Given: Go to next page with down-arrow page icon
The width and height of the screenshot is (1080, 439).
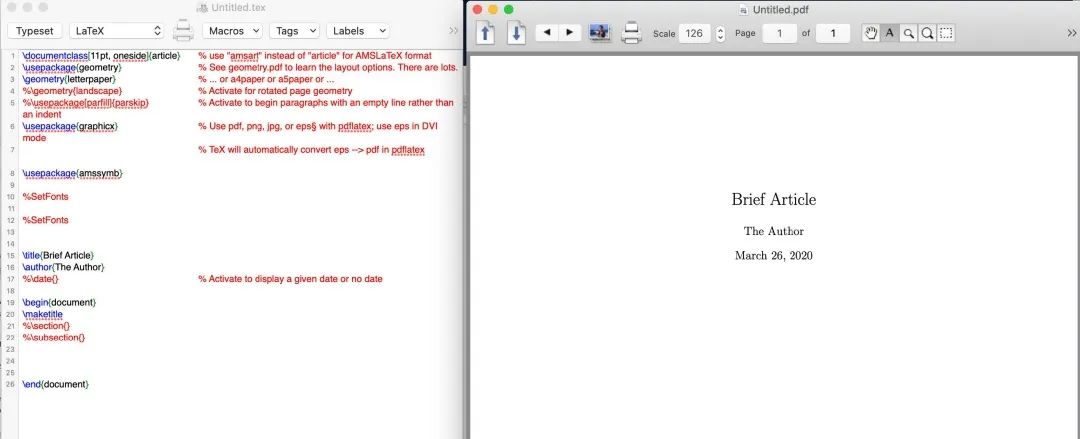Looking at the screenshot, I should (x=516, y=32).
